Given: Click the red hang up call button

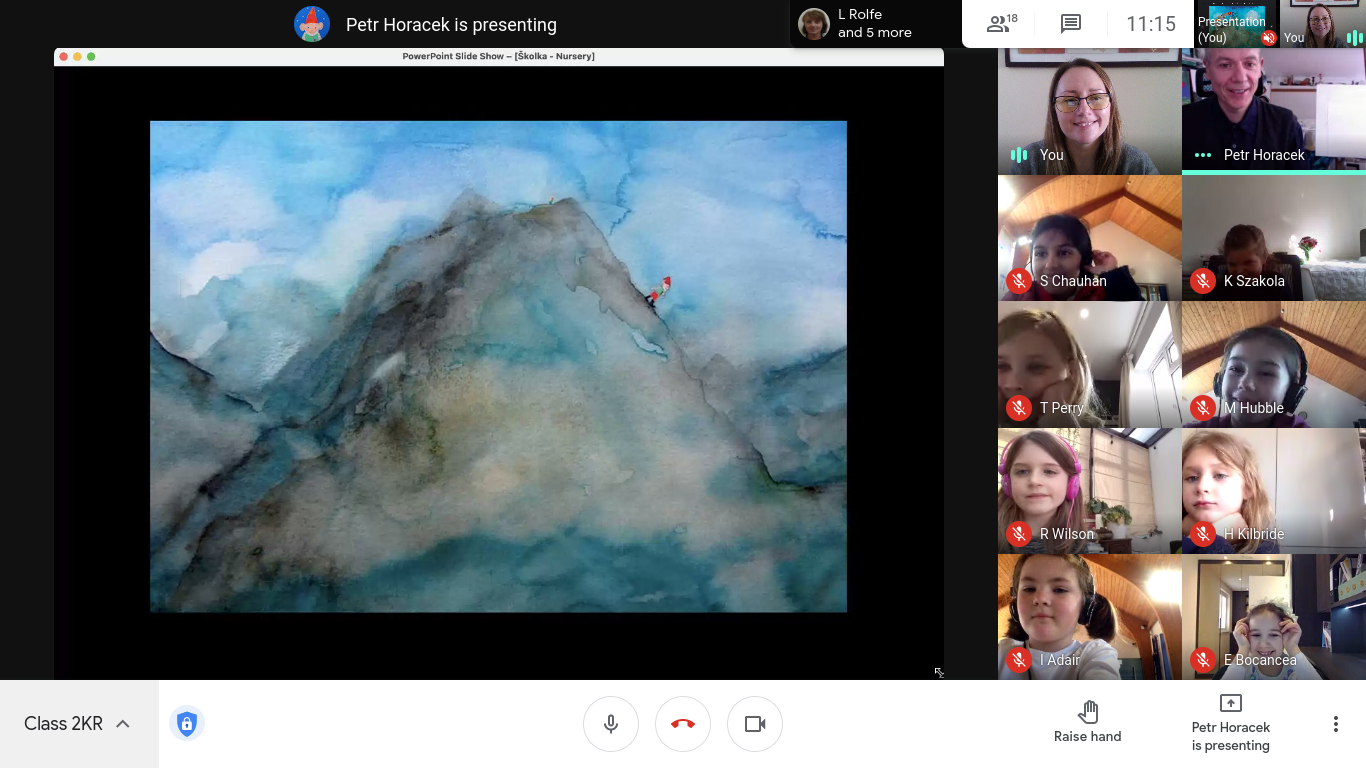Looking at the screenshot, I should [x=683, y=724].
